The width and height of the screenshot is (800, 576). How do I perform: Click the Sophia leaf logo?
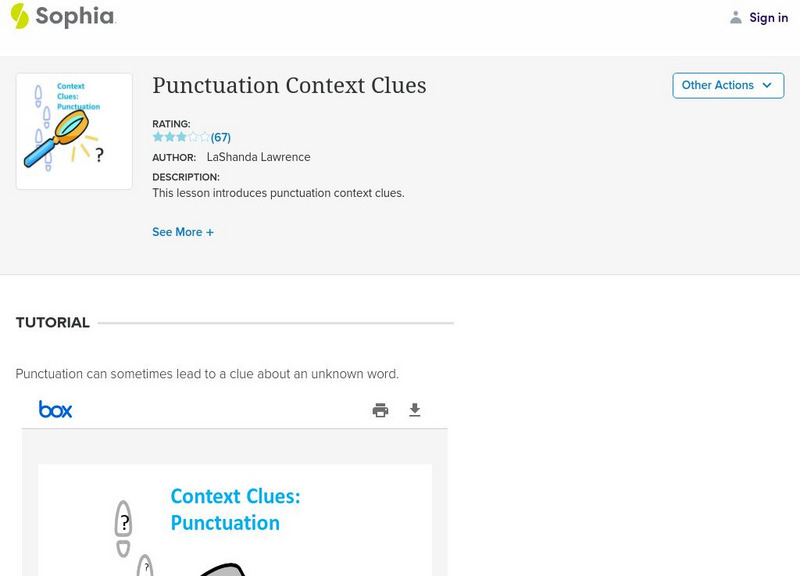[20, 16]
